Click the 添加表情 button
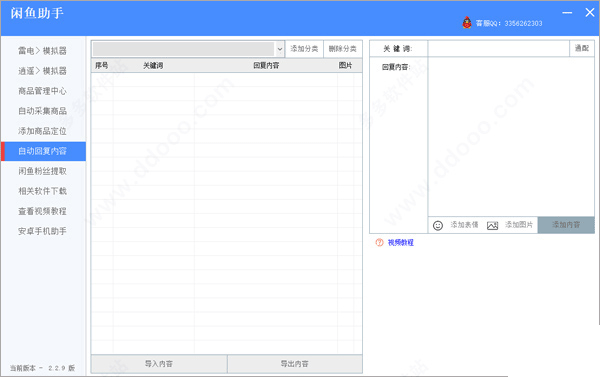This screenshot has width=600, height=377. coord(464,225)
